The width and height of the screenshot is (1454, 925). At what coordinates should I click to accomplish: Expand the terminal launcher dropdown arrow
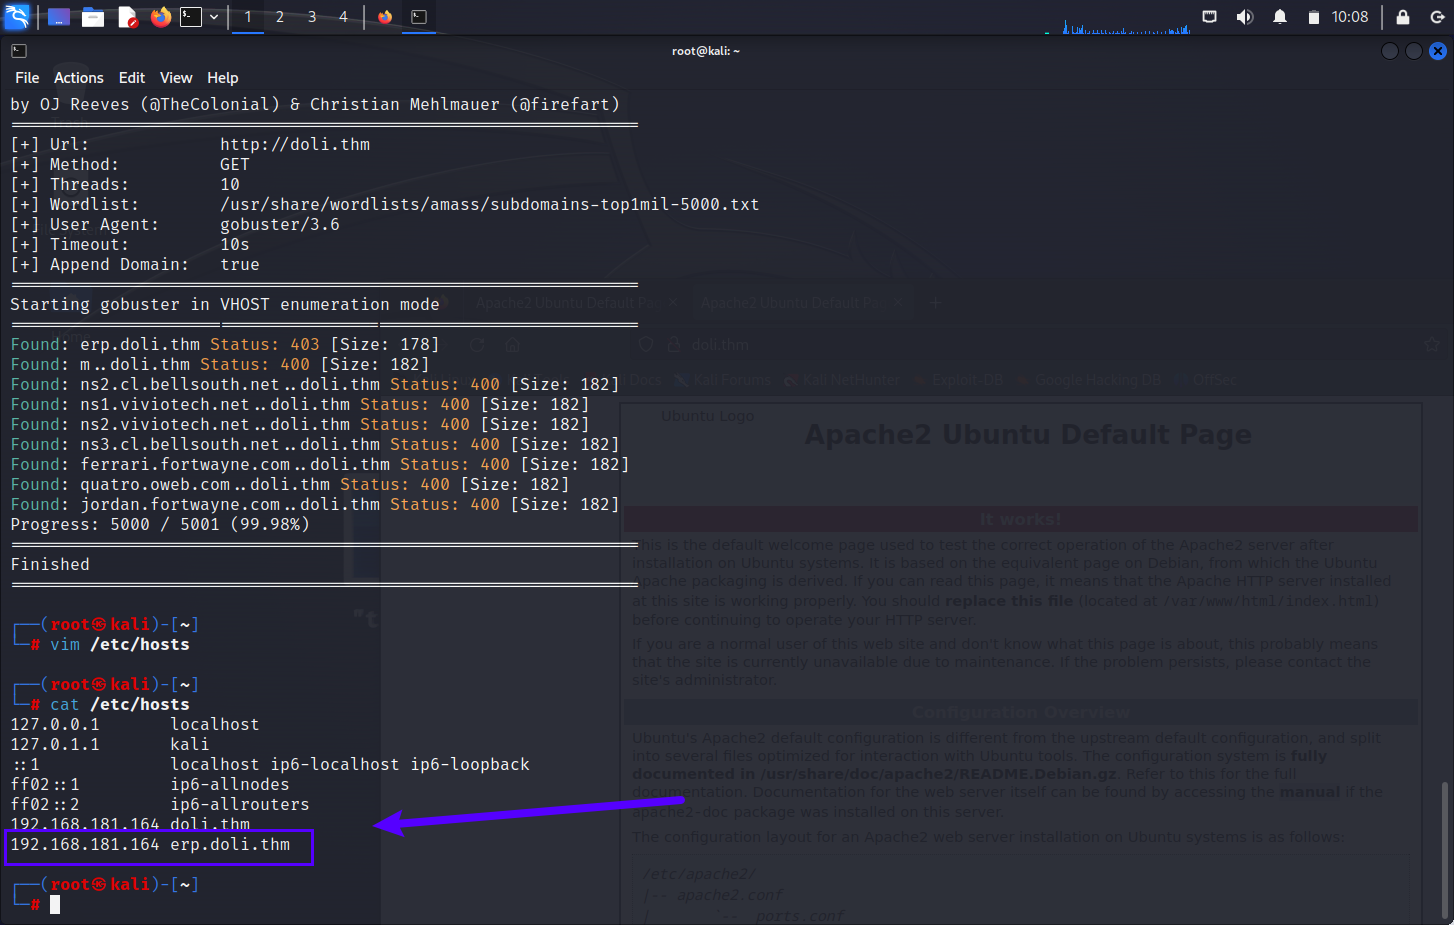214,17
